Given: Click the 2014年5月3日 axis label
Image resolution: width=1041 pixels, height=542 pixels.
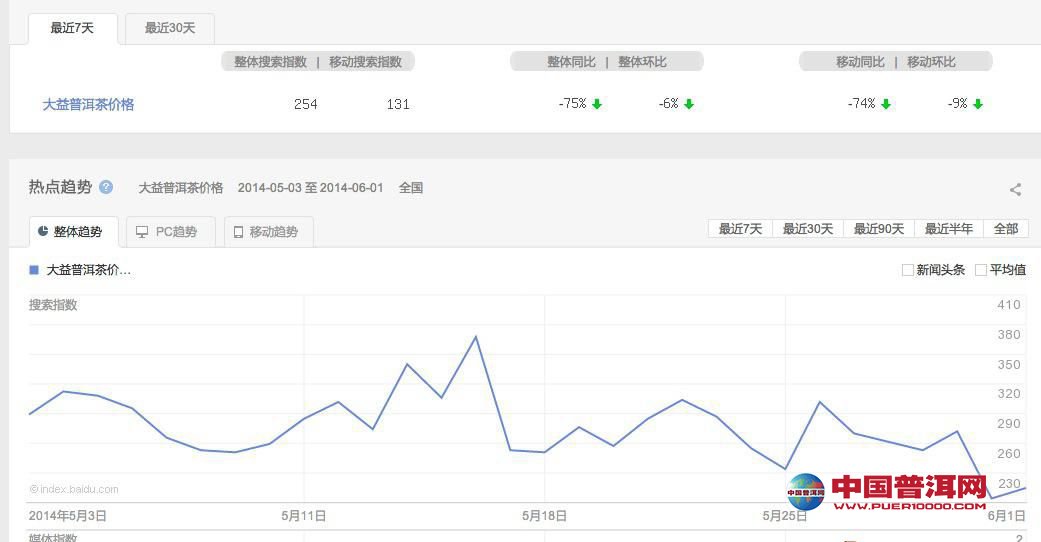Looking at the screenshot, I should tap(68, 516).
